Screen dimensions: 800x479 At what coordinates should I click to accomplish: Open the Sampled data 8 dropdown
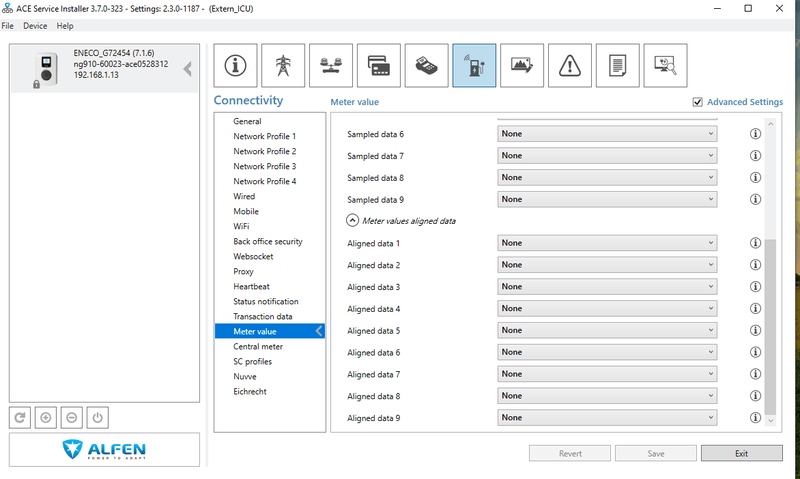coord(607,178)
